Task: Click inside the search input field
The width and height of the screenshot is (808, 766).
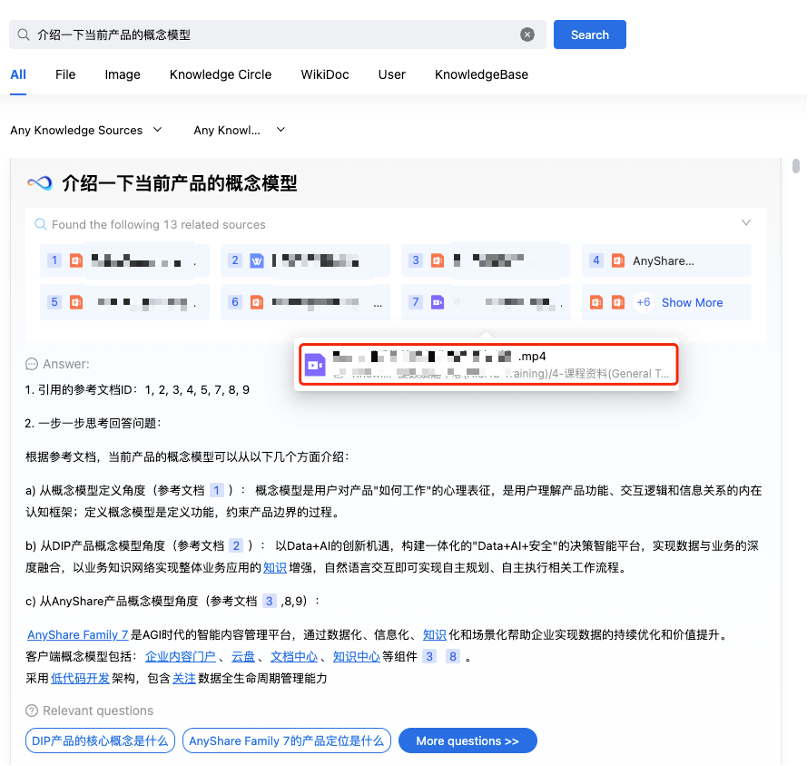Action: click(x=270, y=35)
